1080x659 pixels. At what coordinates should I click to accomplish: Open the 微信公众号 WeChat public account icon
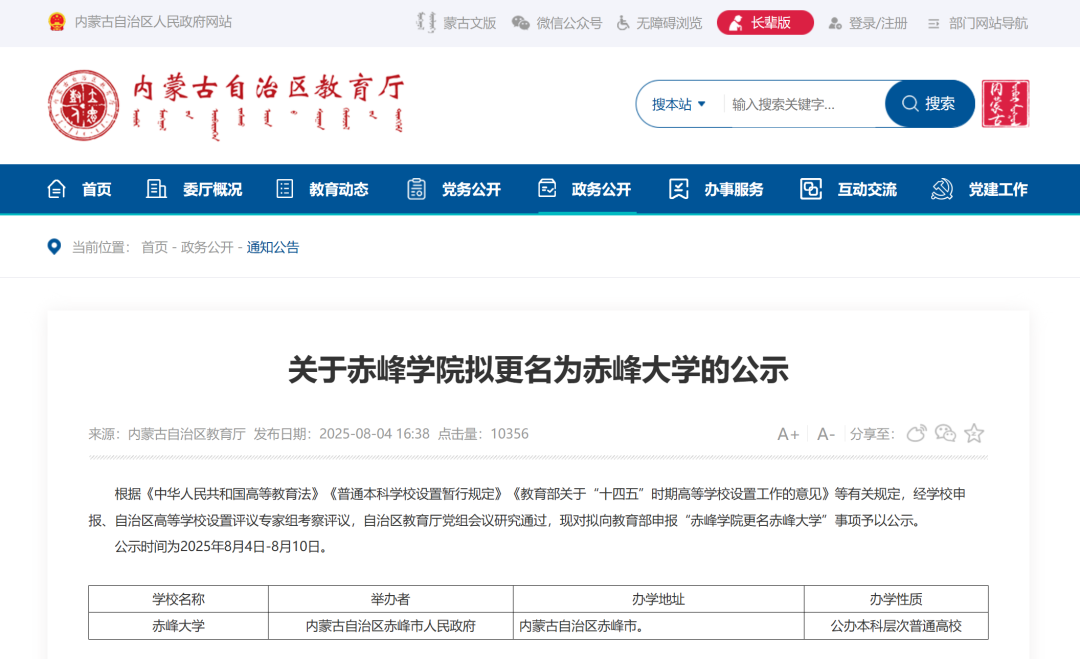[520, 22]
